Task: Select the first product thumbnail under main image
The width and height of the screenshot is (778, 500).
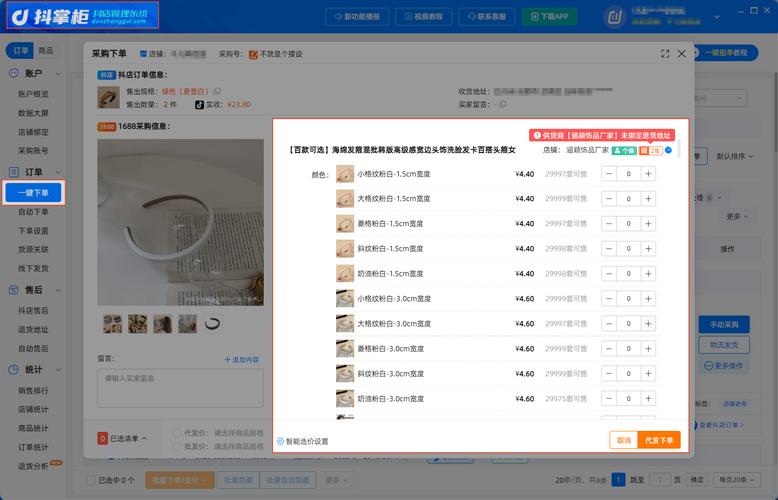Action: [x=113, y=324]
